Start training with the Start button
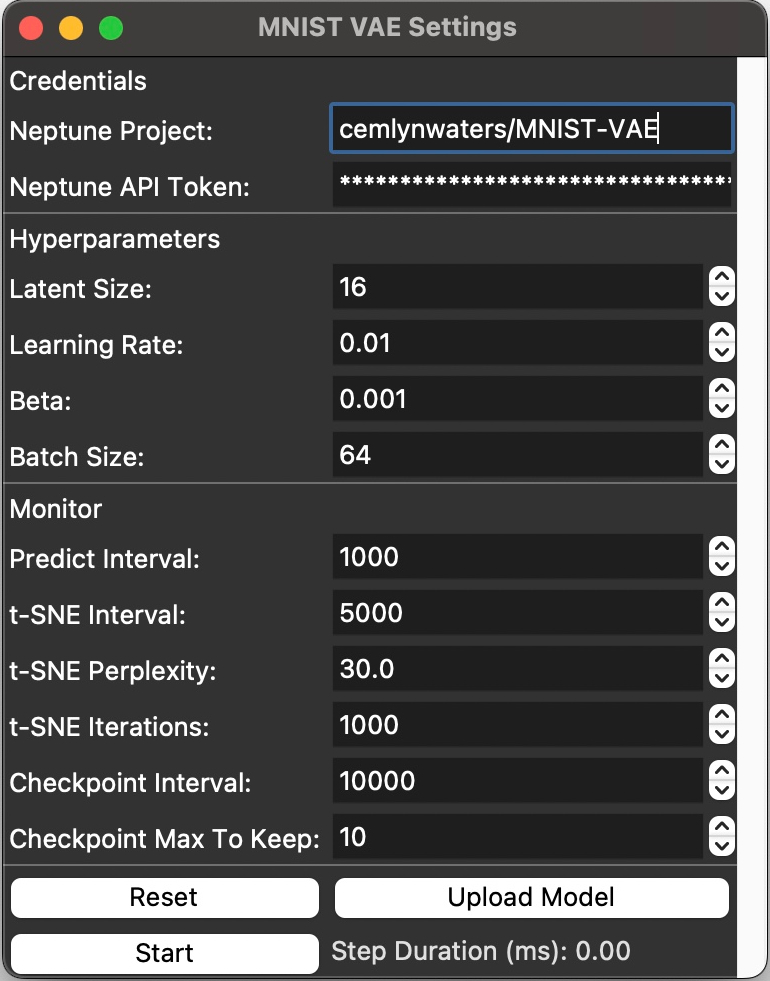770x981 pixels. pyautogui.click(x=165, y=953)
